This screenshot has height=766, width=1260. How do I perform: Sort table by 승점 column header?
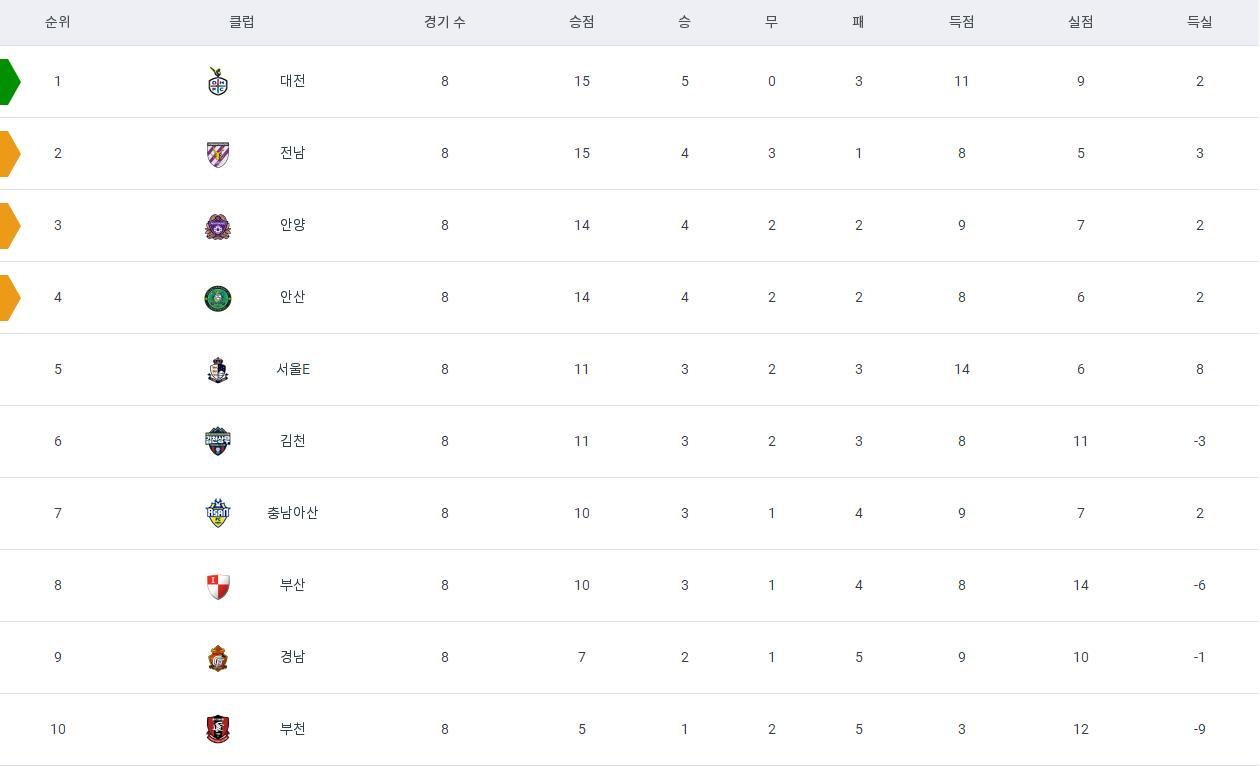pos(582,22)
